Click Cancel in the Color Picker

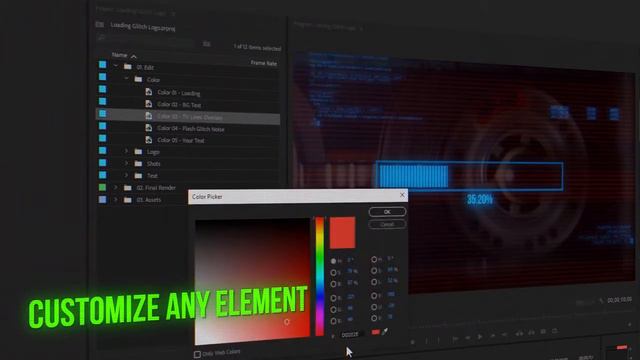(x=387, y=224)
